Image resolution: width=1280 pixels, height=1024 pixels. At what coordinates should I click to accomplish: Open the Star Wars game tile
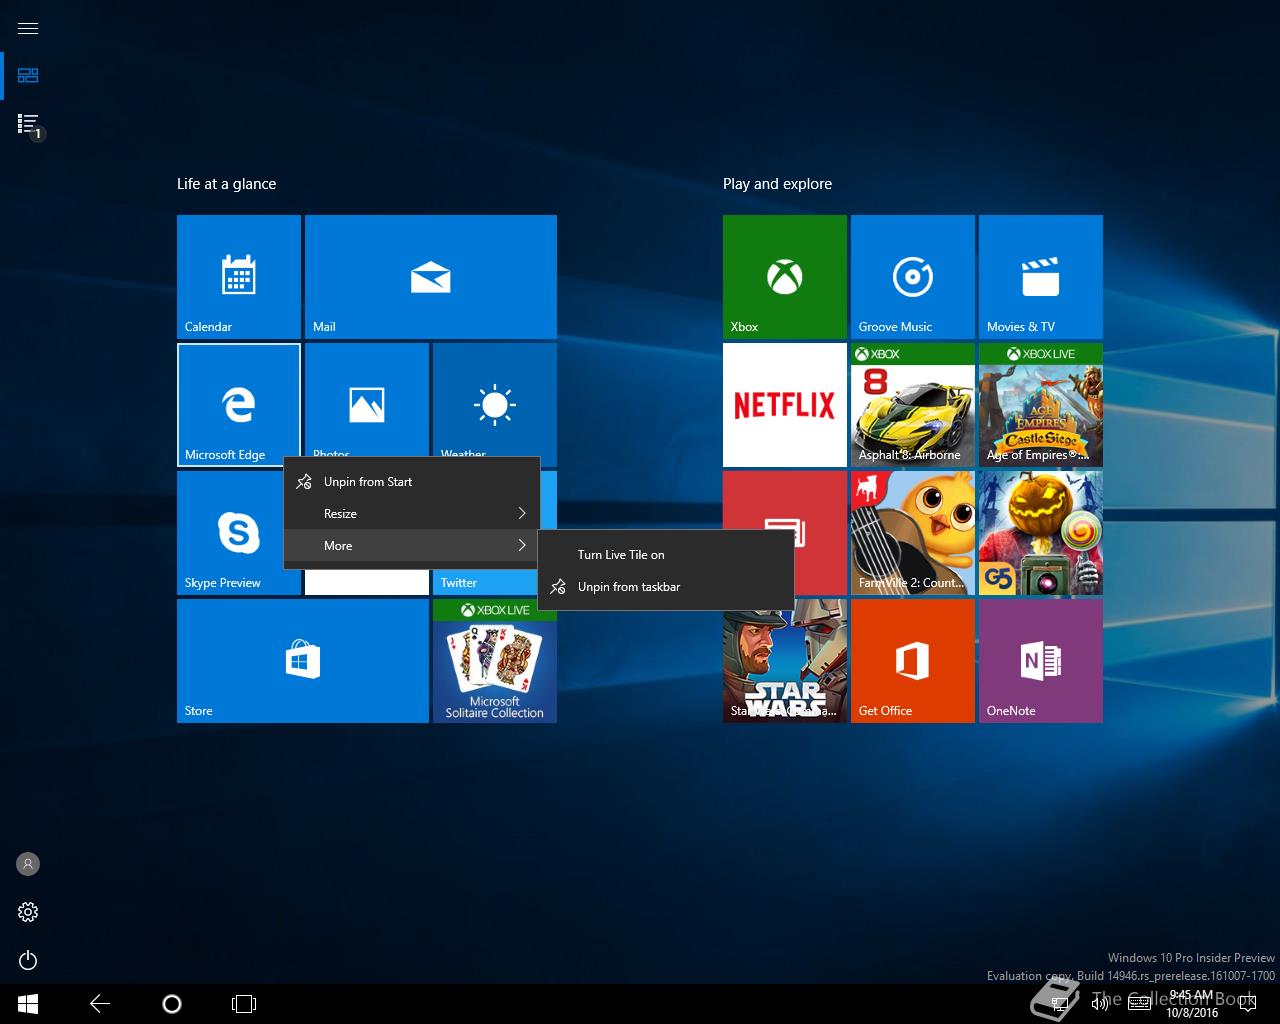pos(785,665)
